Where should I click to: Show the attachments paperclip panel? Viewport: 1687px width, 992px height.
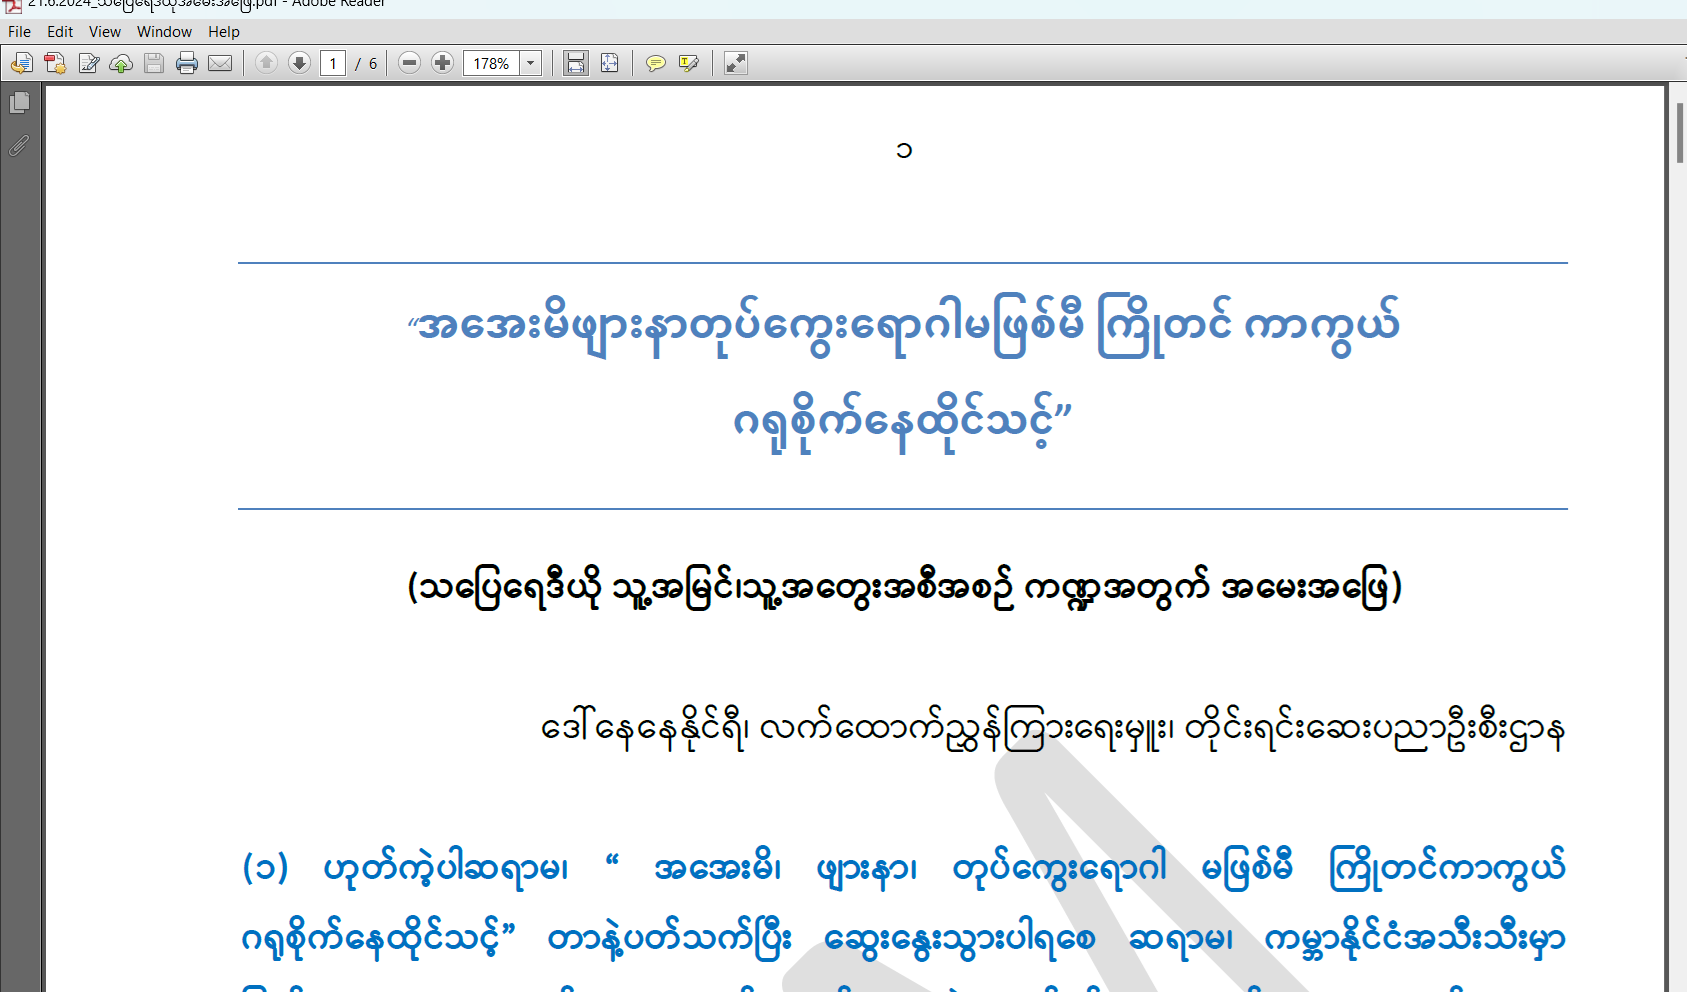click(19, 146)
